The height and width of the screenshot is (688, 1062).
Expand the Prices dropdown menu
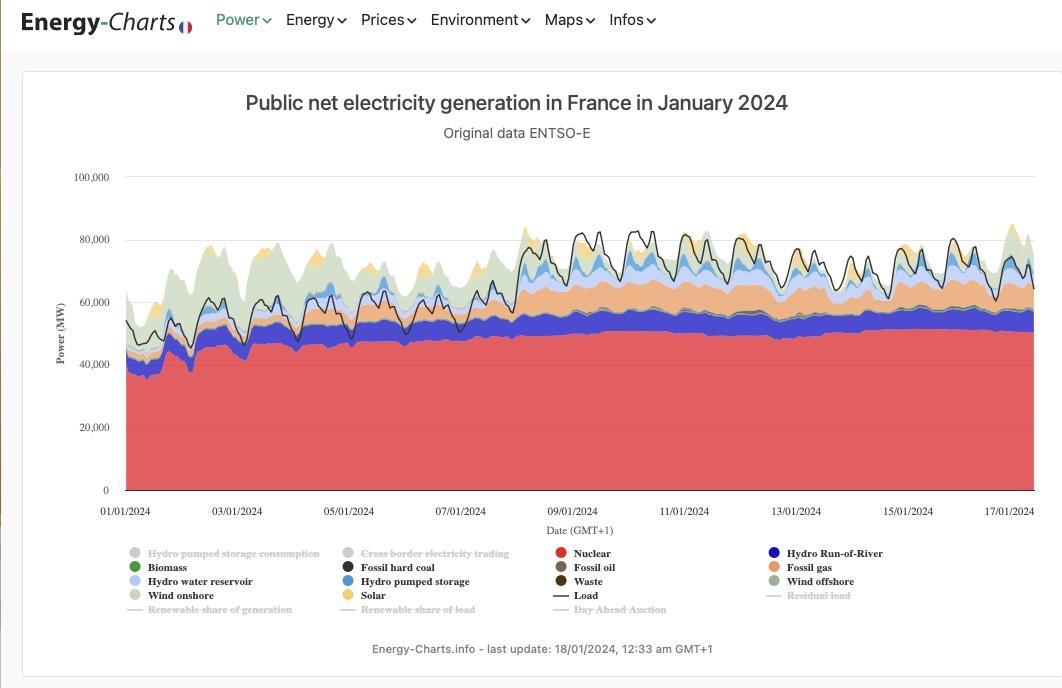tap(389, 20)
